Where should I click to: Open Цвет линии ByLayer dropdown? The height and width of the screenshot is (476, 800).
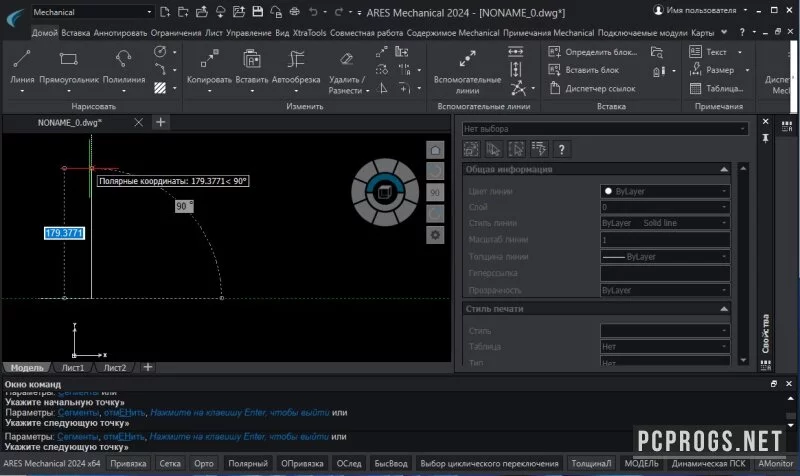pyautogui.click(x=665, y=191)
